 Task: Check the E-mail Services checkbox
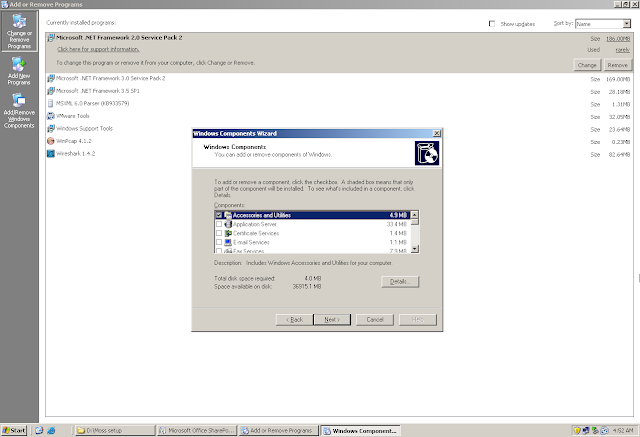pos(219,242)
